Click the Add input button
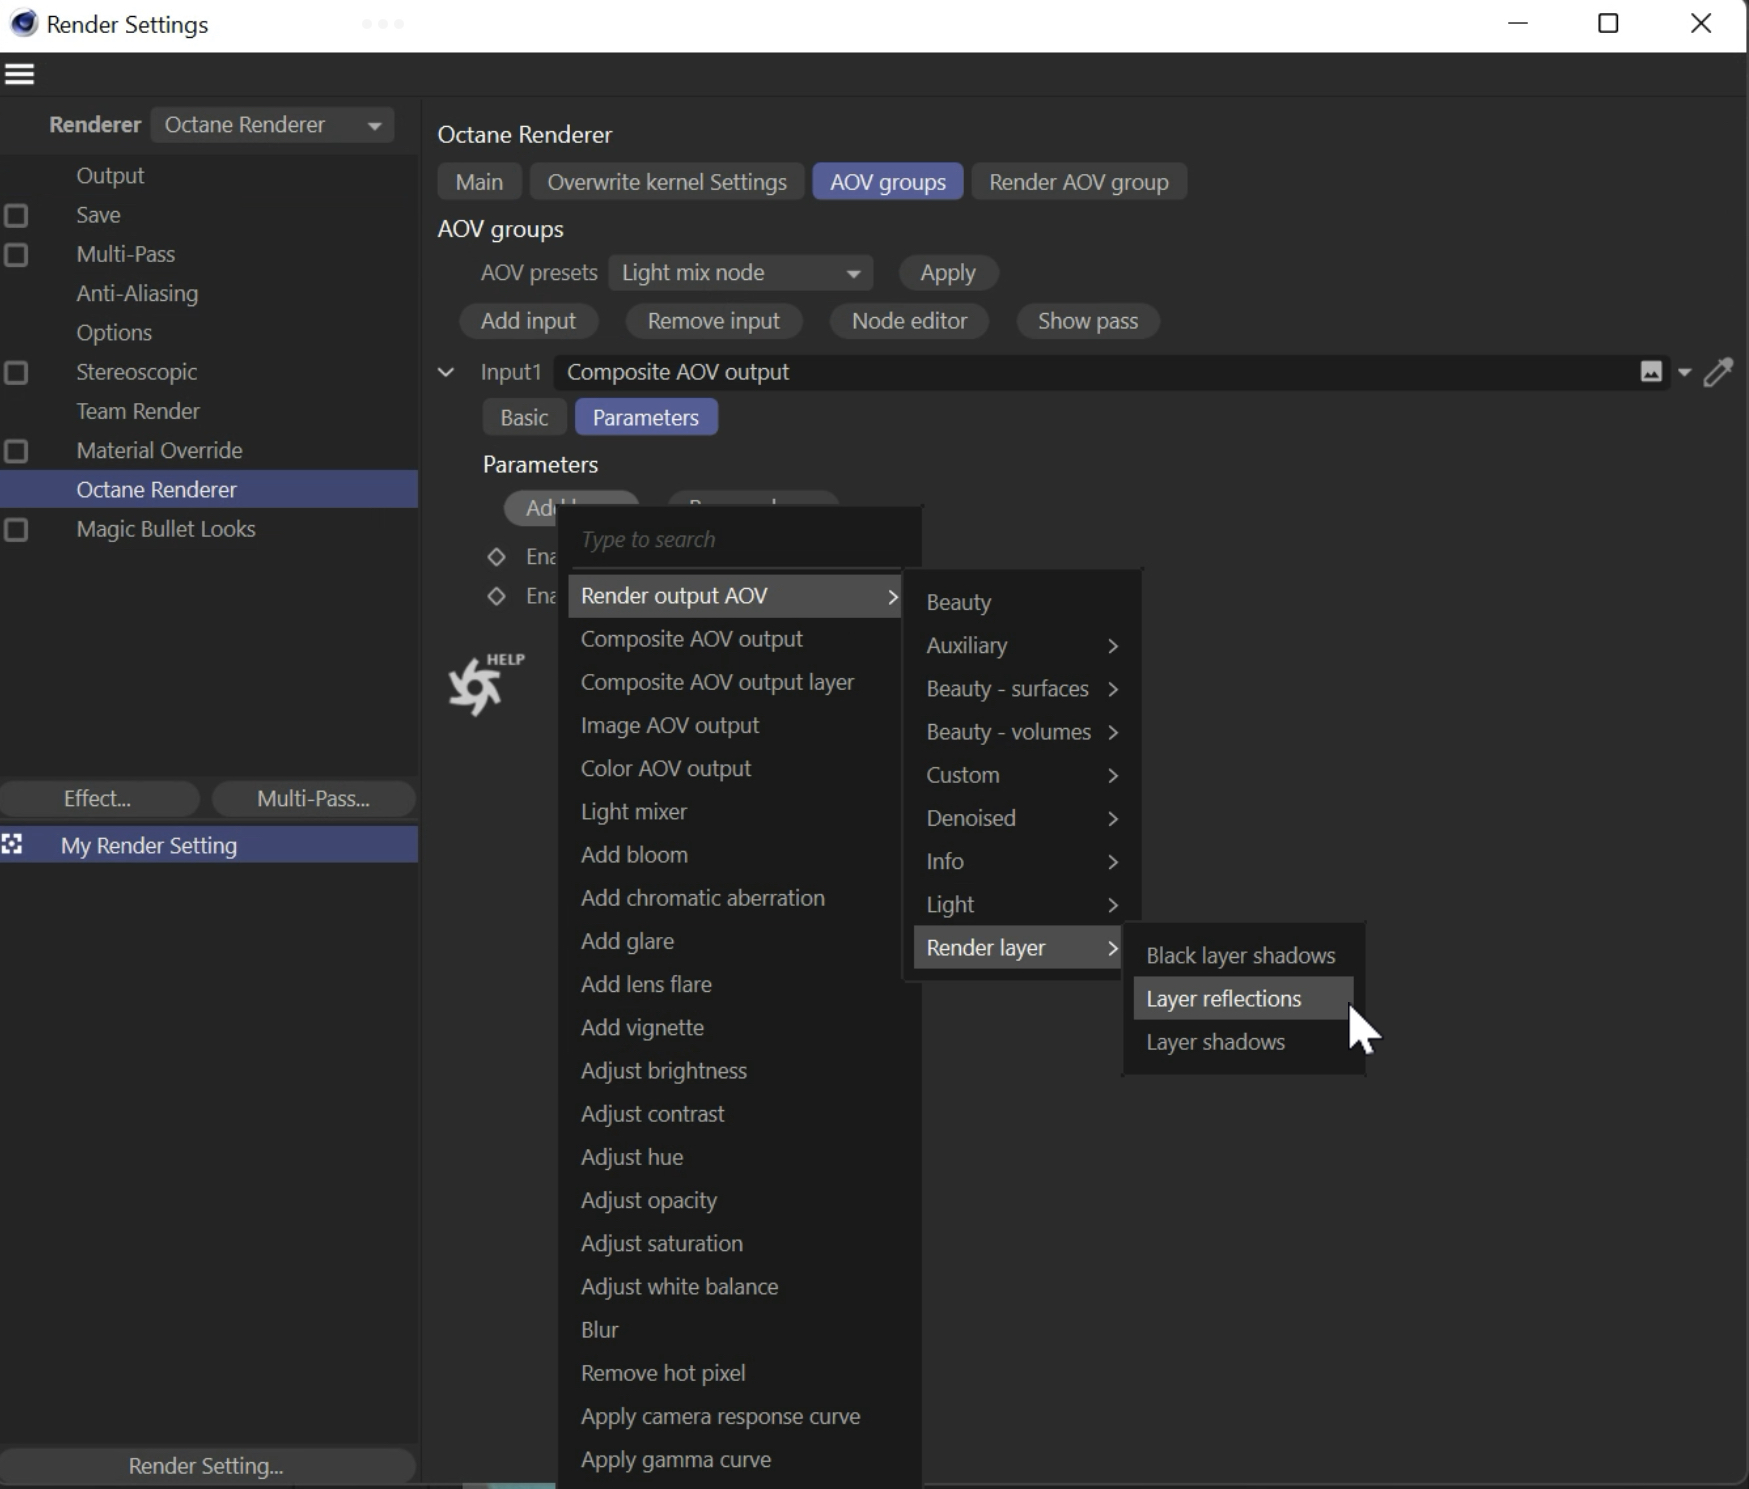Viewport: 1749px width, 1489px height. coord(528,321)
